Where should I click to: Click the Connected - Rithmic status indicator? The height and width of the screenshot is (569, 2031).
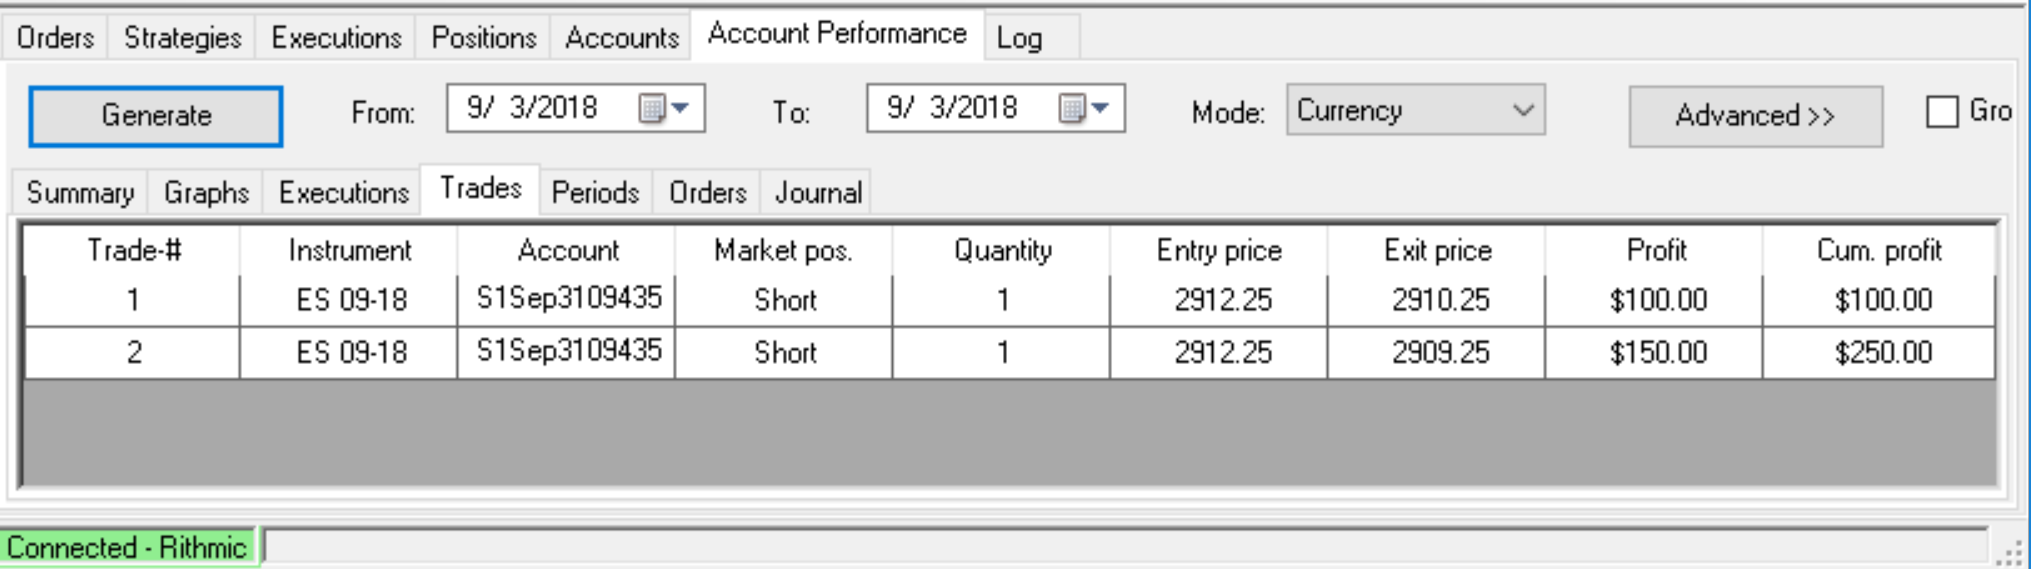point(127,548)
